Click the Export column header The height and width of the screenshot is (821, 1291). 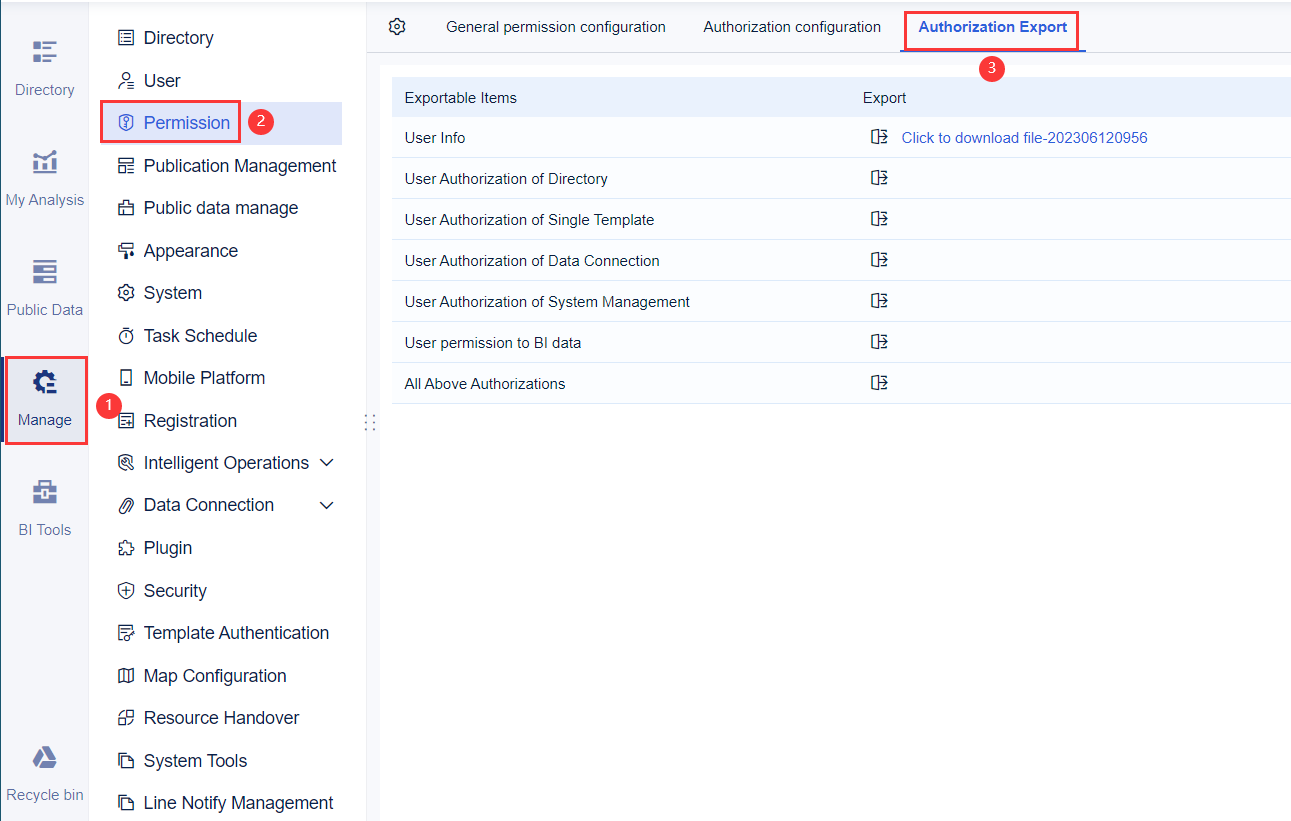(885, 98)
